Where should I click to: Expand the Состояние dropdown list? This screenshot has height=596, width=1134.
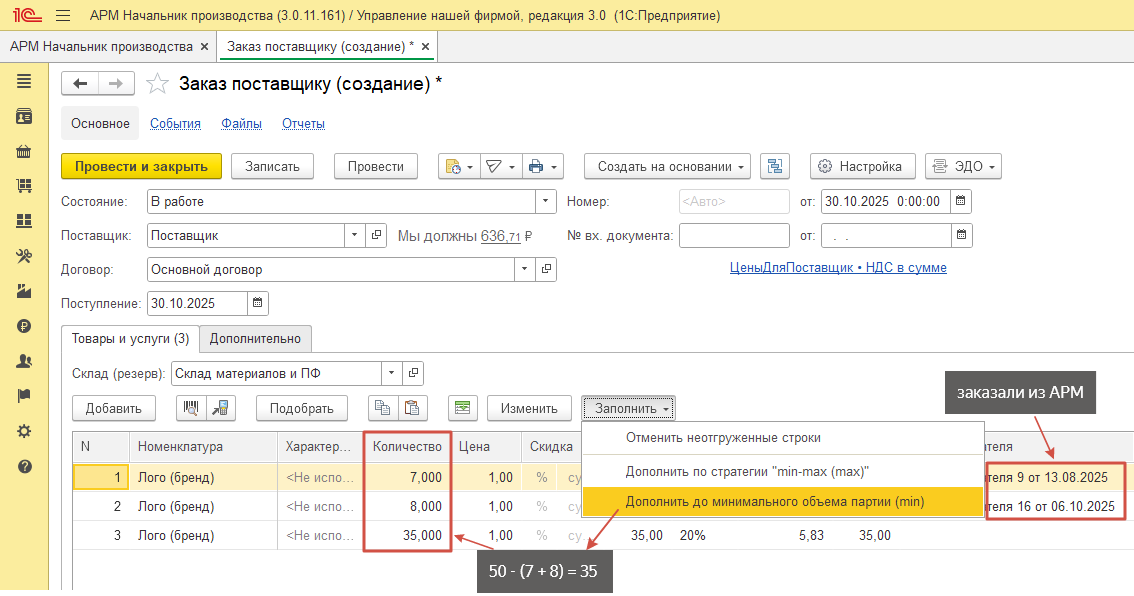click(x=545, y=201)
